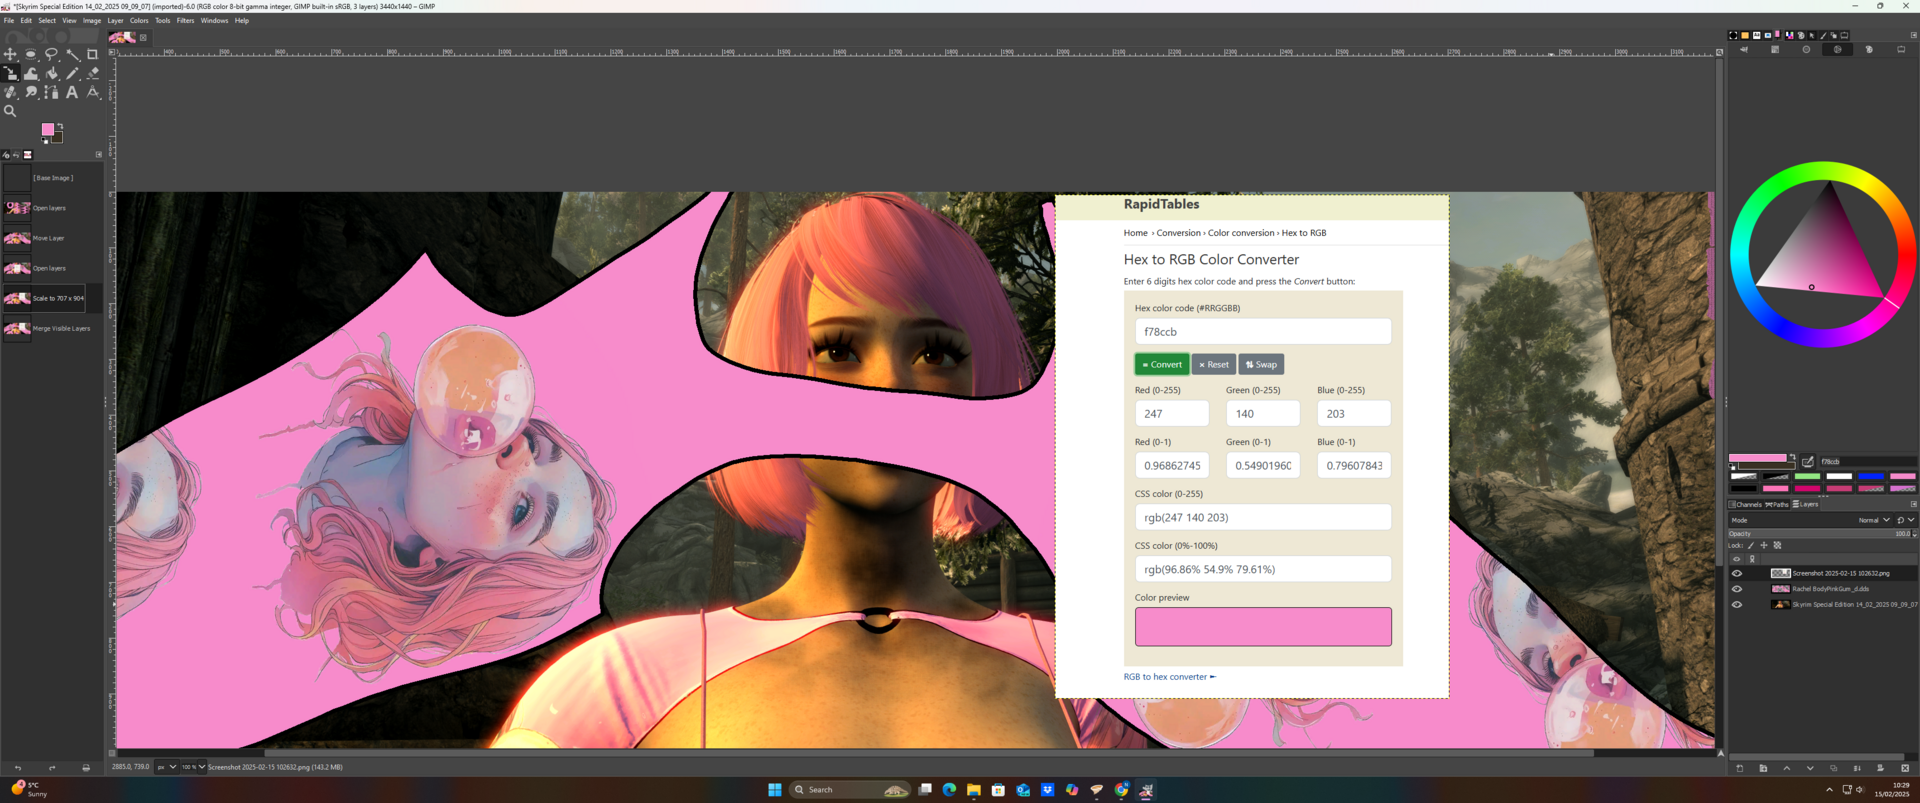Select the Fuzzy Select magic wand tool
The height and width of the screenshot is (803, 1920).
[73, 54]
